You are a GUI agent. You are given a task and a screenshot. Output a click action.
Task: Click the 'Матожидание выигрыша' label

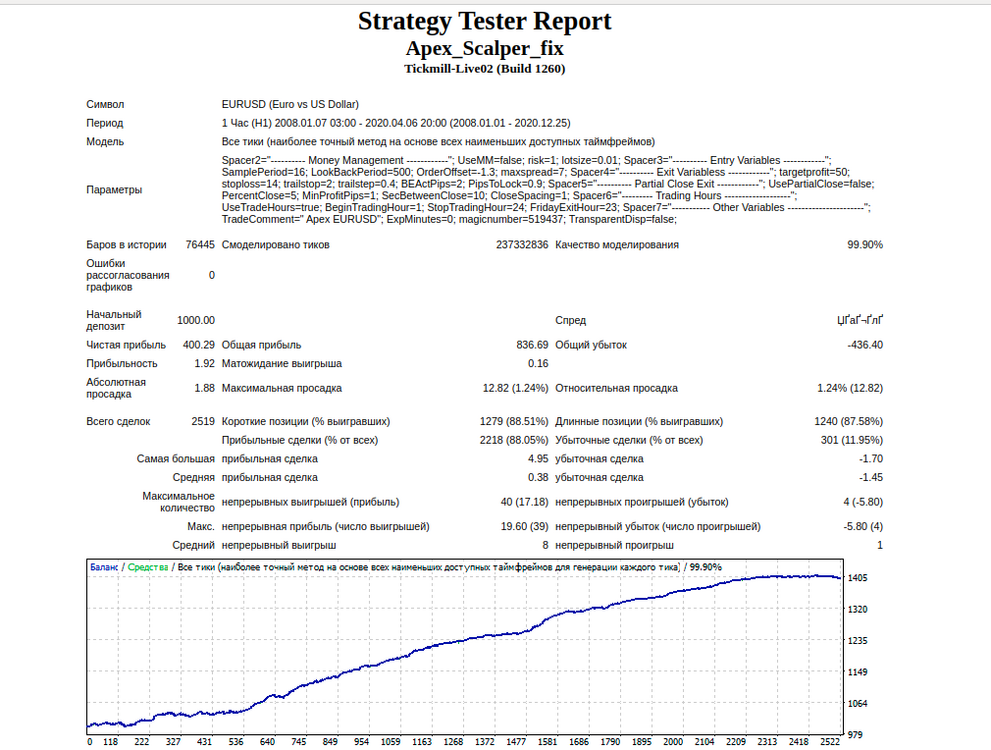pyautogui.click(x=282, y=363)
